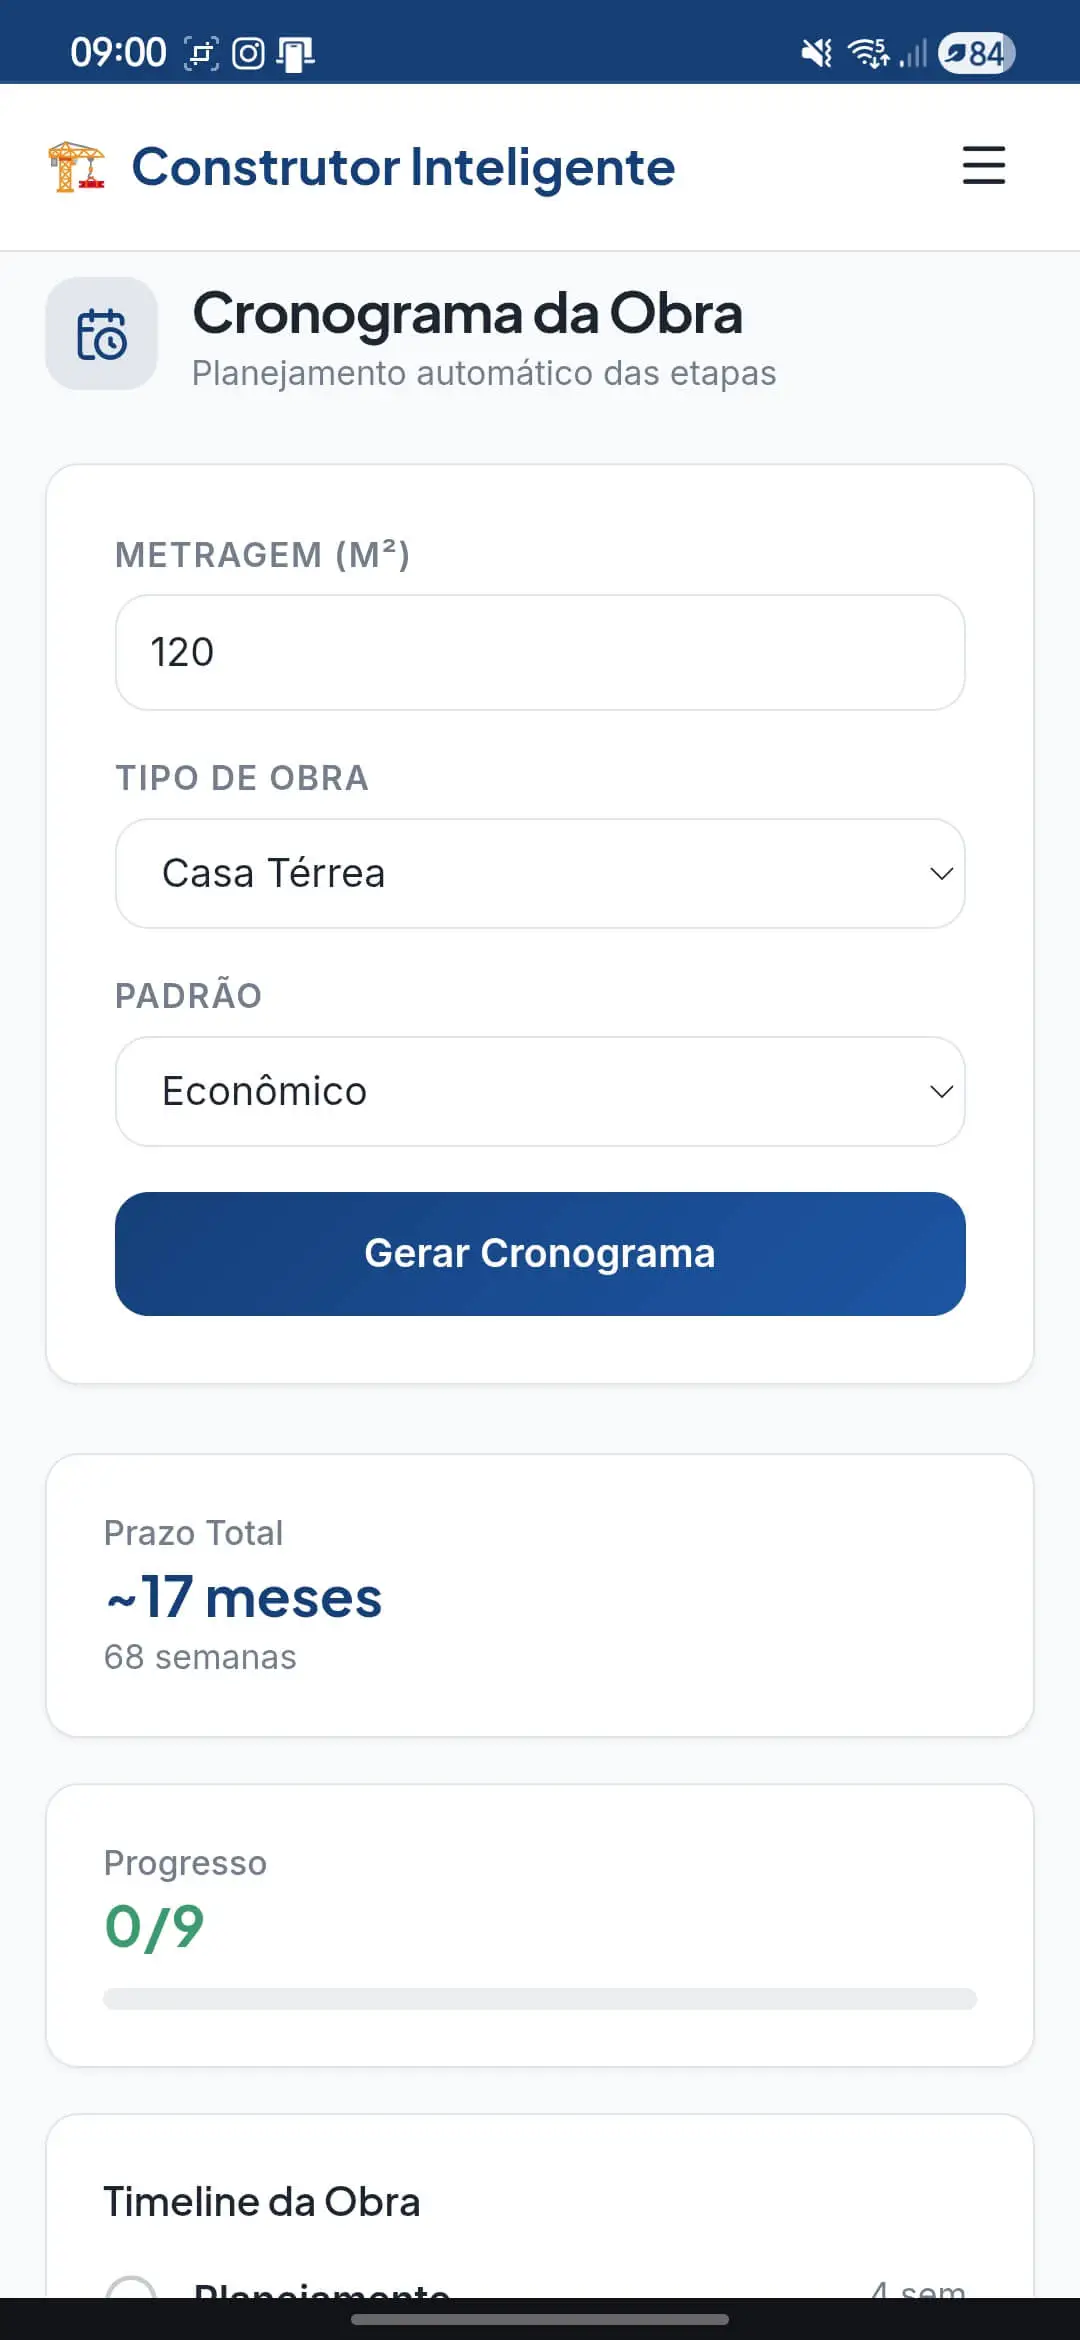Focus the Metragem input field
The width and height of the screenshot is (1080, 2340).
(540, 652)
